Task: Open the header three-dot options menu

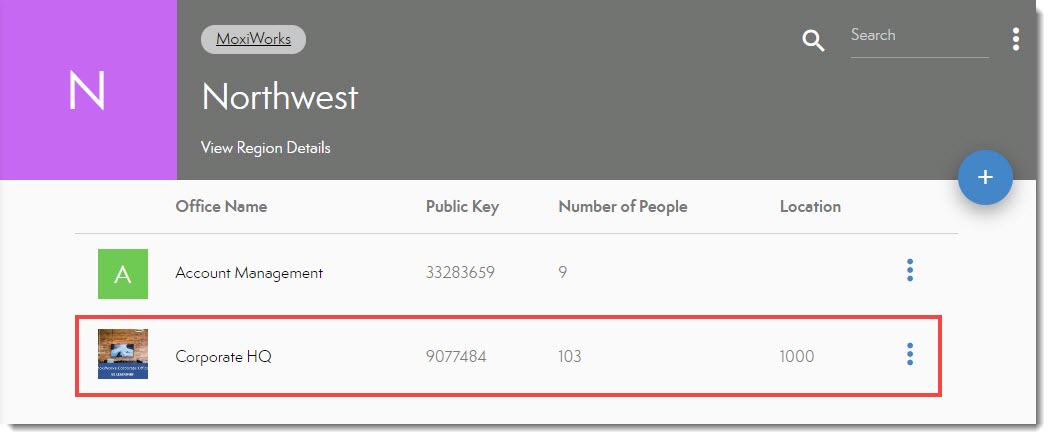Action: (x=1016, y=39)
